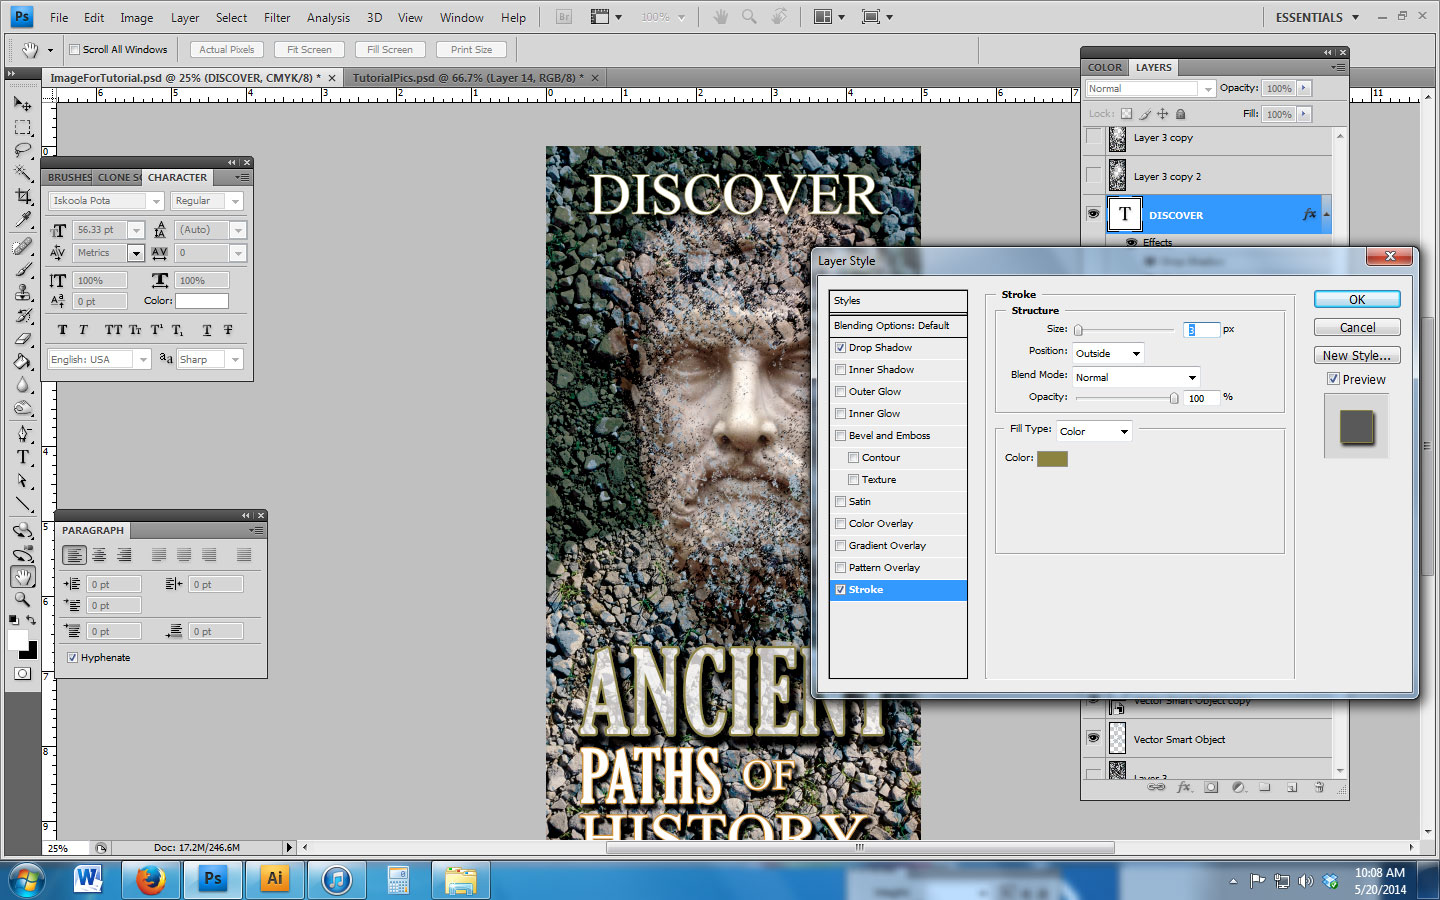Click the Fit Screen button
Image resolution: width=1440 pixels, height=900 pixels.
point(309,49)
